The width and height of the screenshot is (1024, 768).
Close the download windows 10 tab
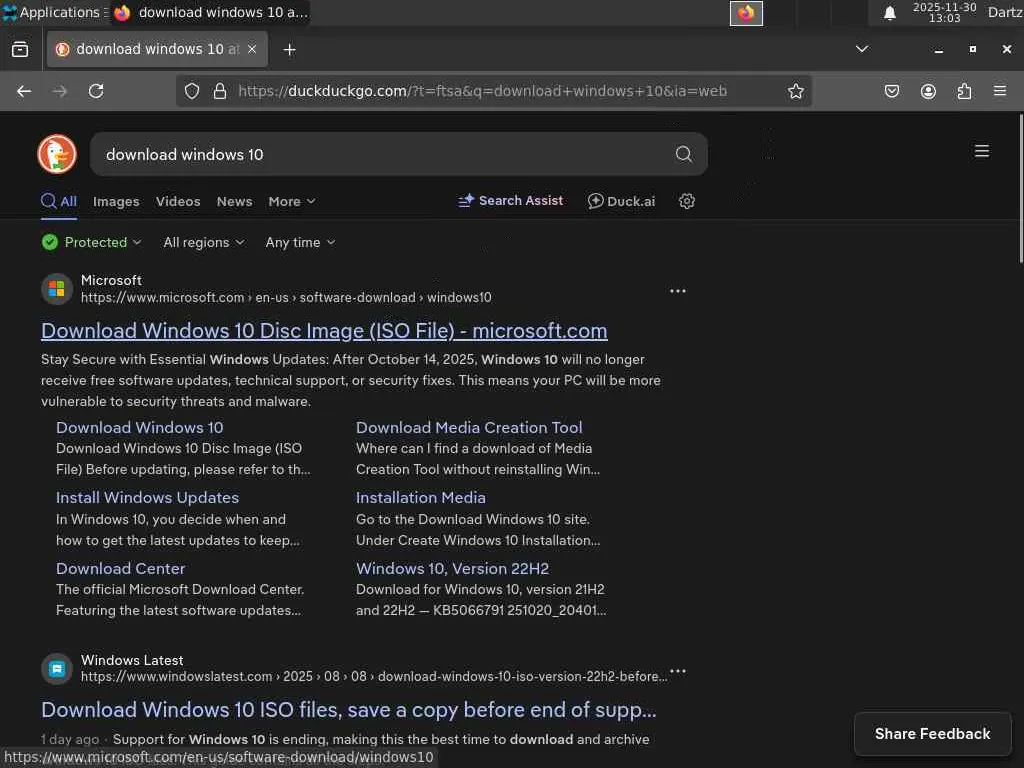click(x=252, y=49)
